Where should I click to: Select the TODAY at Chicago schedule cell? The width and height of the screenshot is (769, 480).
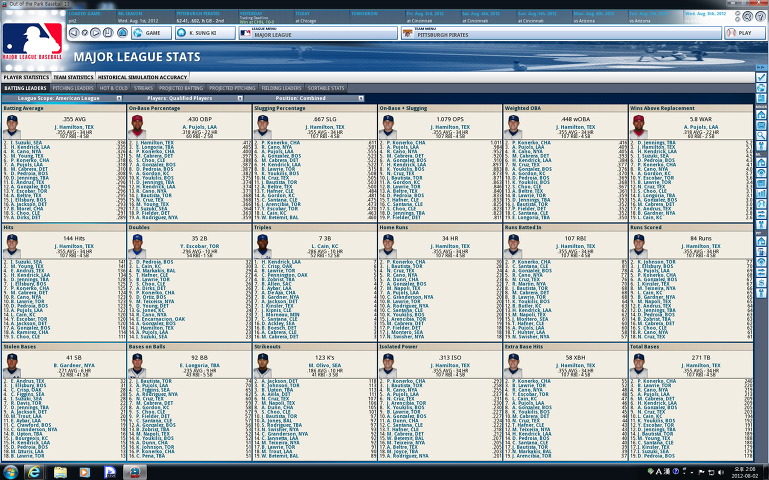point(321,17)
